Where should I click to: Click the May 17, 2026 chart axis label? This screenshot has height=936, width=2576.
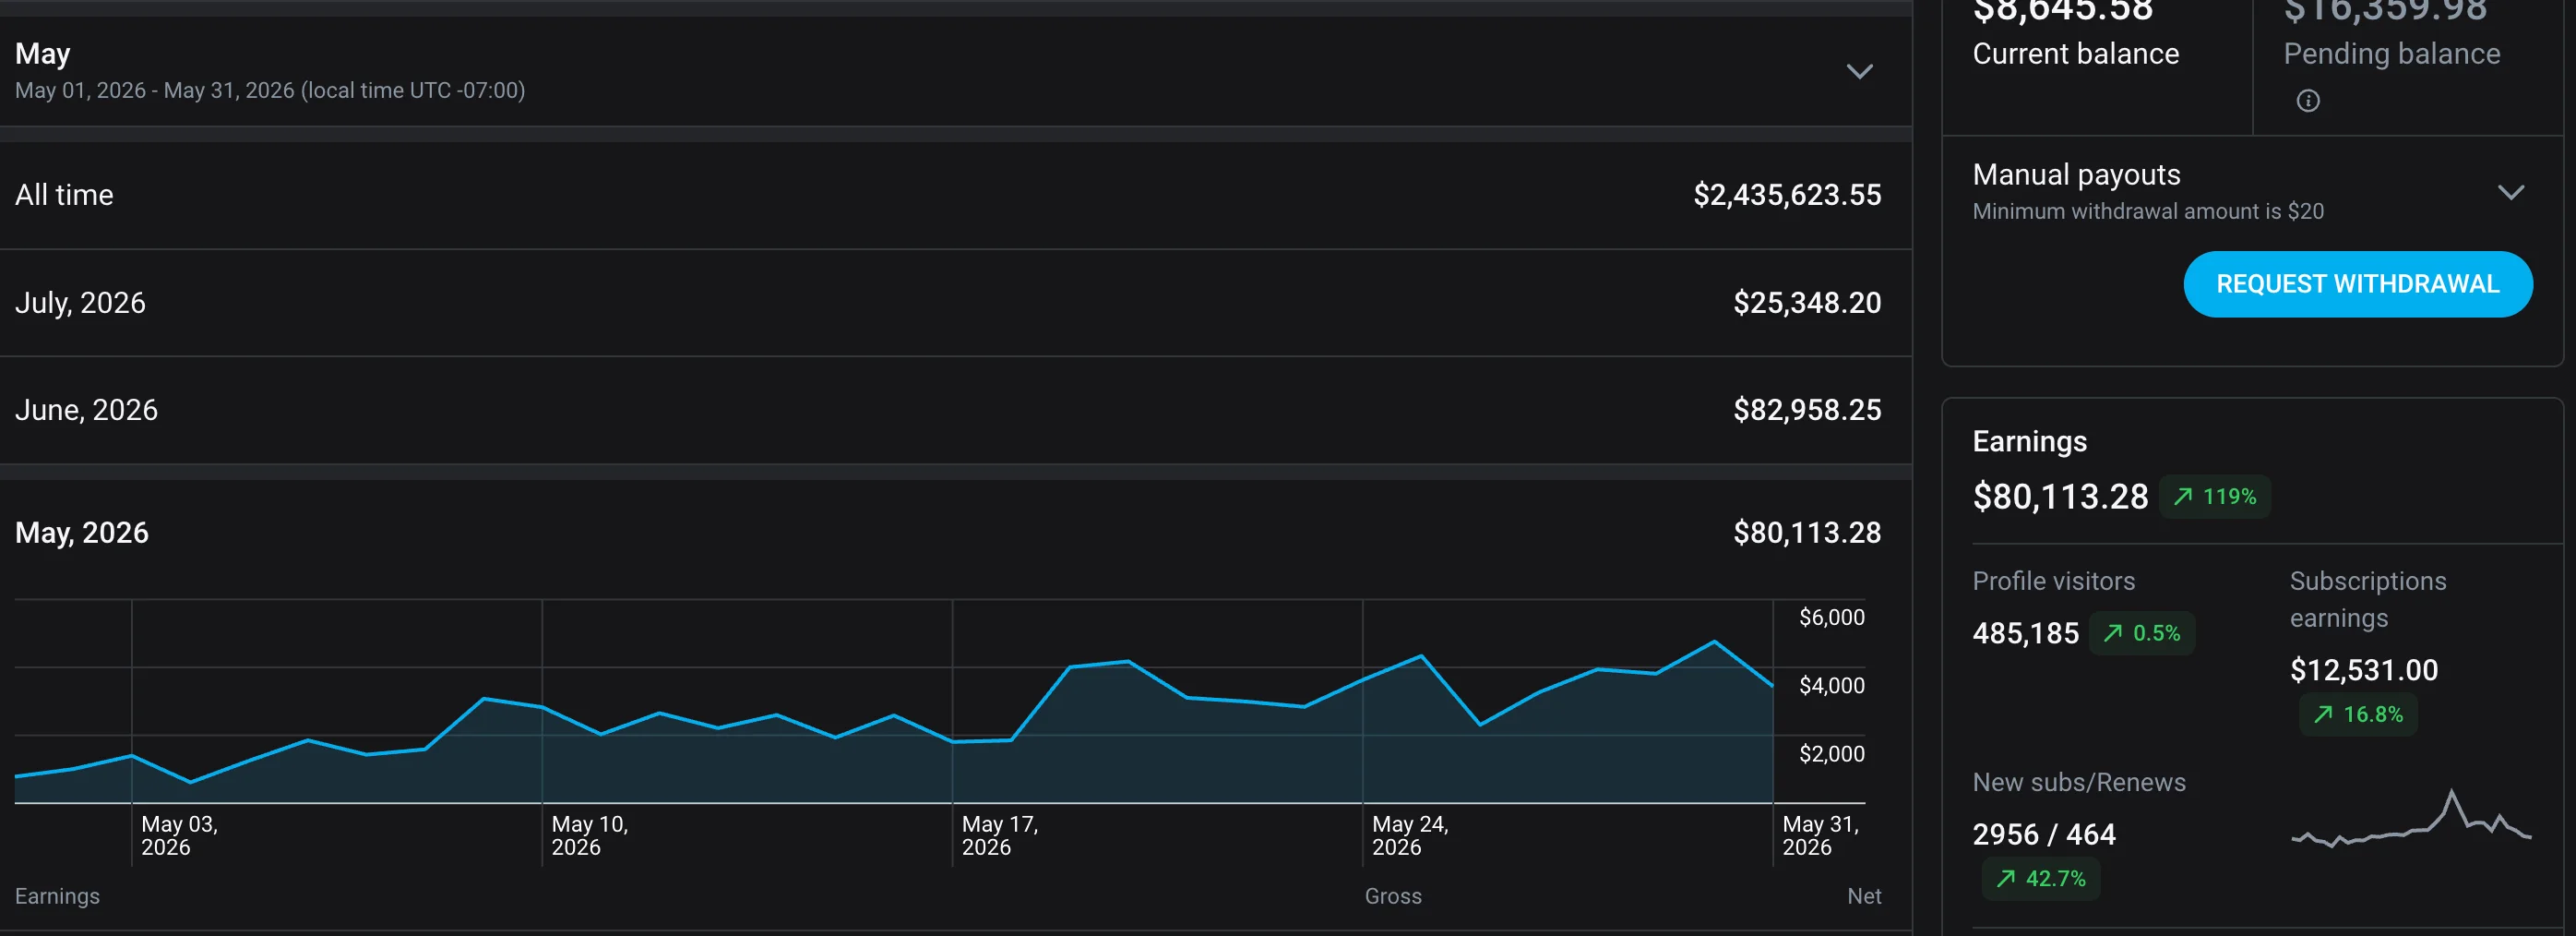point(1000,835)
